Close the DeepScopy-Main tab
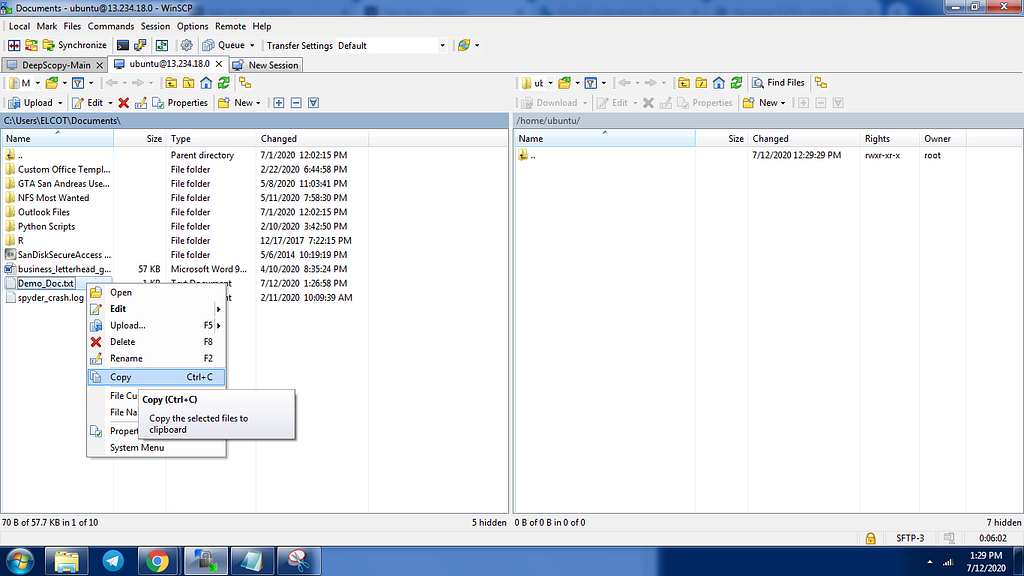 tap(100, 65)
